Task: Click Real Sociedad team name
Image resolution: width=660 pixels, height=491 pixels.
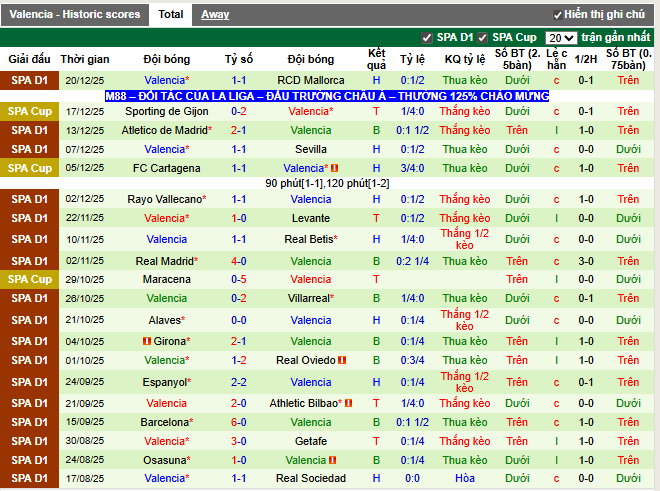Action: [311, 478]
